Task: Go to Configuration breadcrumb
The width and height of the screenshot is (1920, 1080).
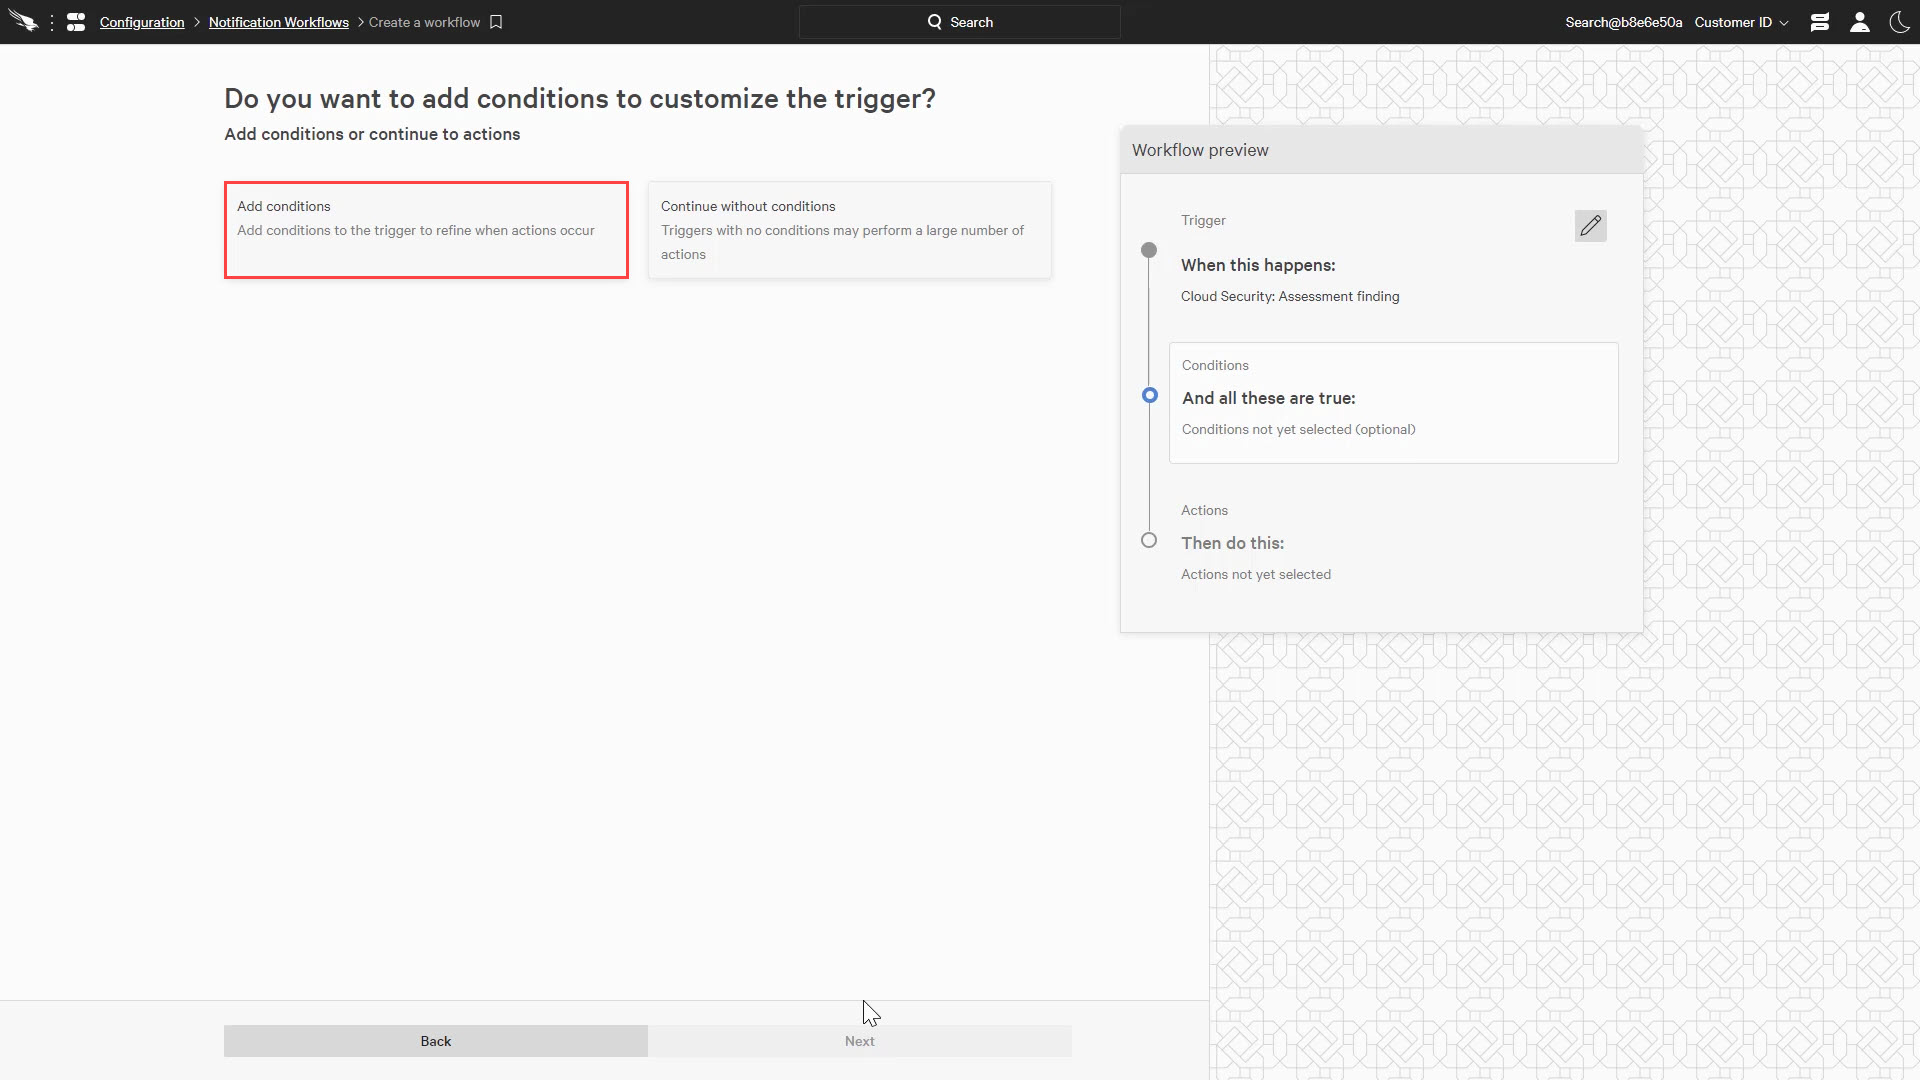Action: pyautogui.click(x=142, y=22)
